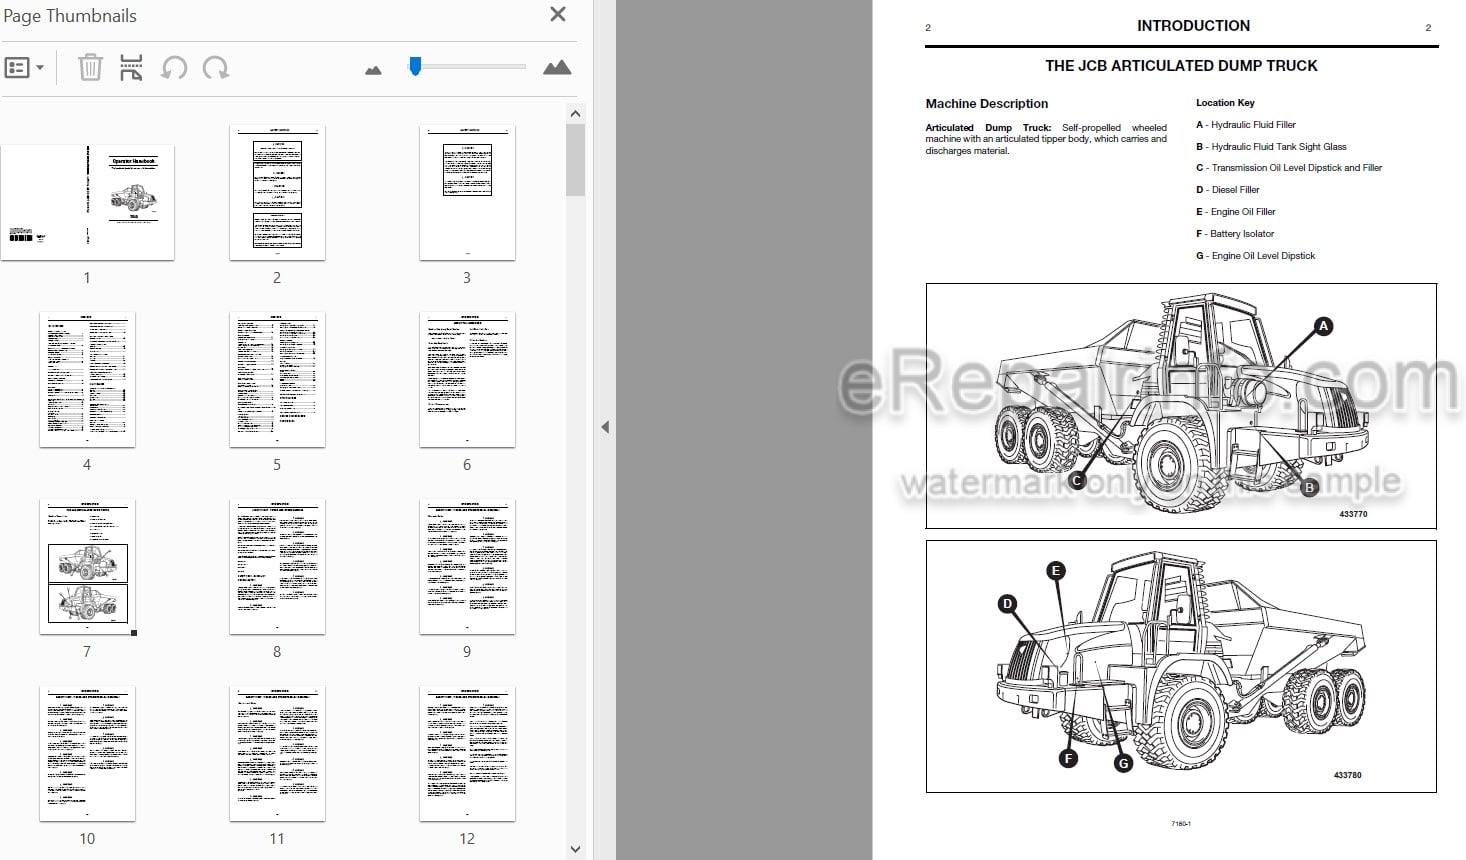Select page 12 thumbnail
The height and width of the screenshot is (860, 1466).
click(467, 753)
